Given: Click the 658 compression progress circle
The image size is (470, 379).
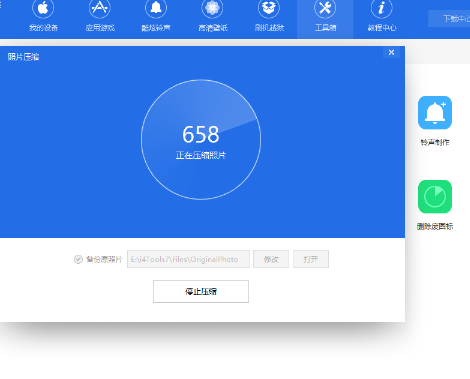Looking at the screenshot, I should [x=201, y=139].
